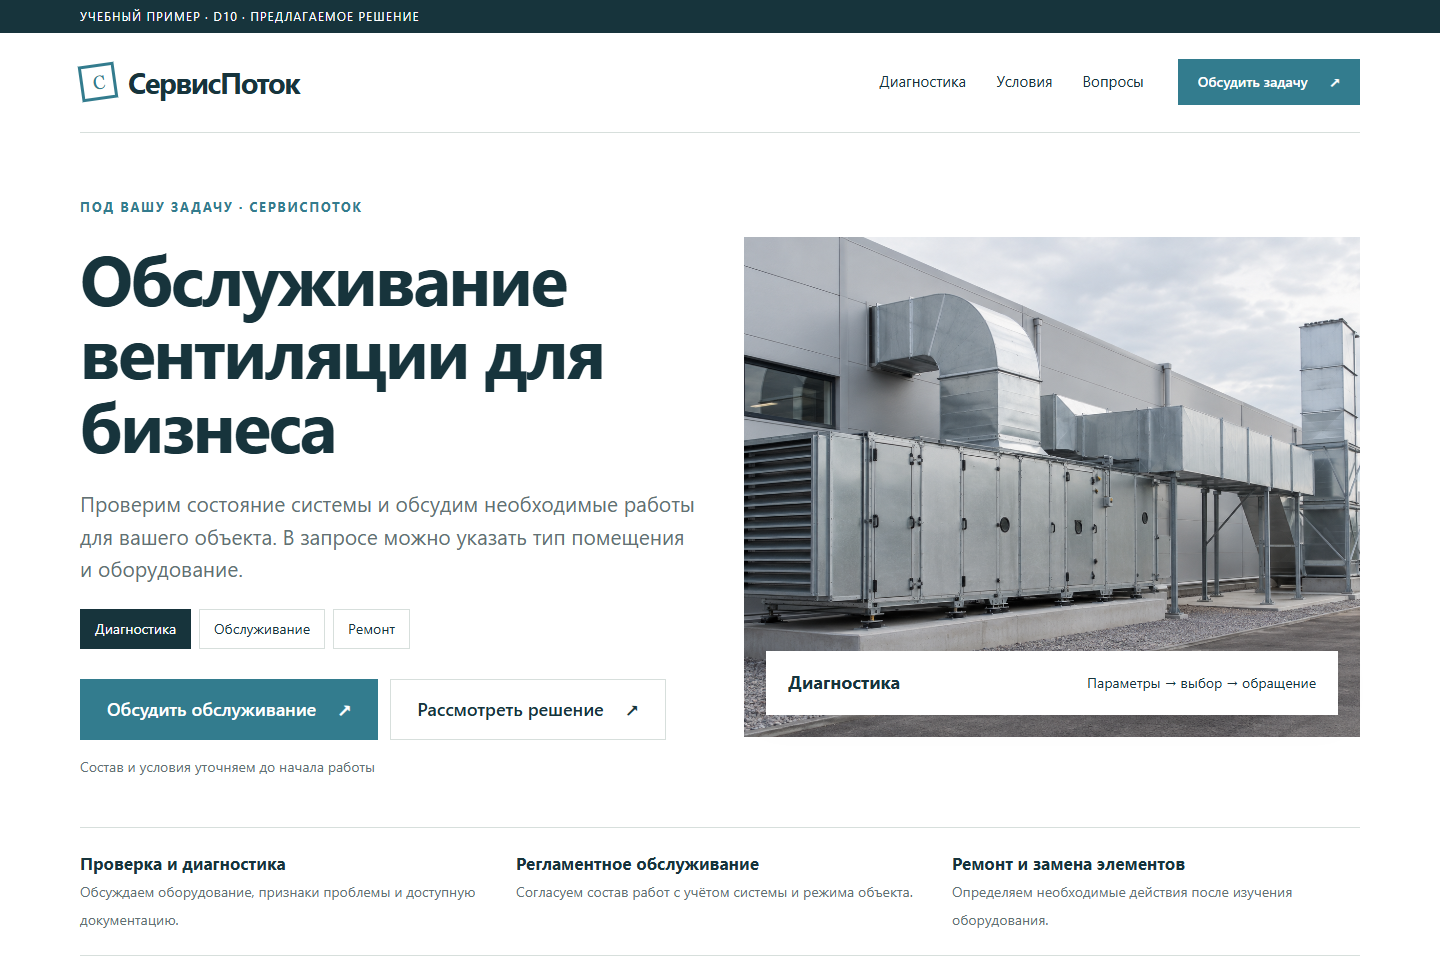Screen dimensions: 1440x960
Task: Click the Согласуем состав работ description text
Action: pyautogui.click(x=714, y=892)
